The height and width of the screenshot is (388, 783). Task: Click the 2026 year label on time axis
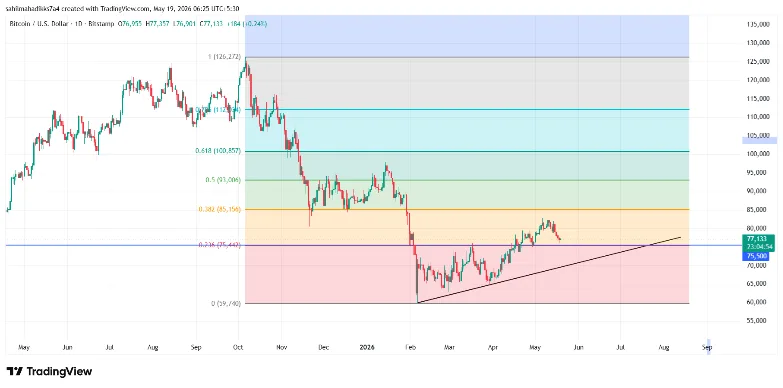[367, 347]
